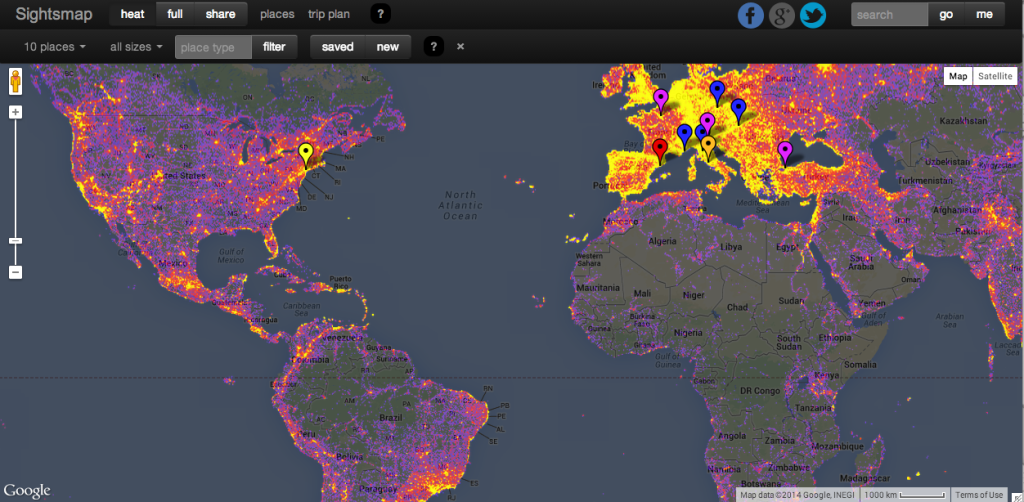
Task: Click the DR Congo label
Action: point(760,390)
